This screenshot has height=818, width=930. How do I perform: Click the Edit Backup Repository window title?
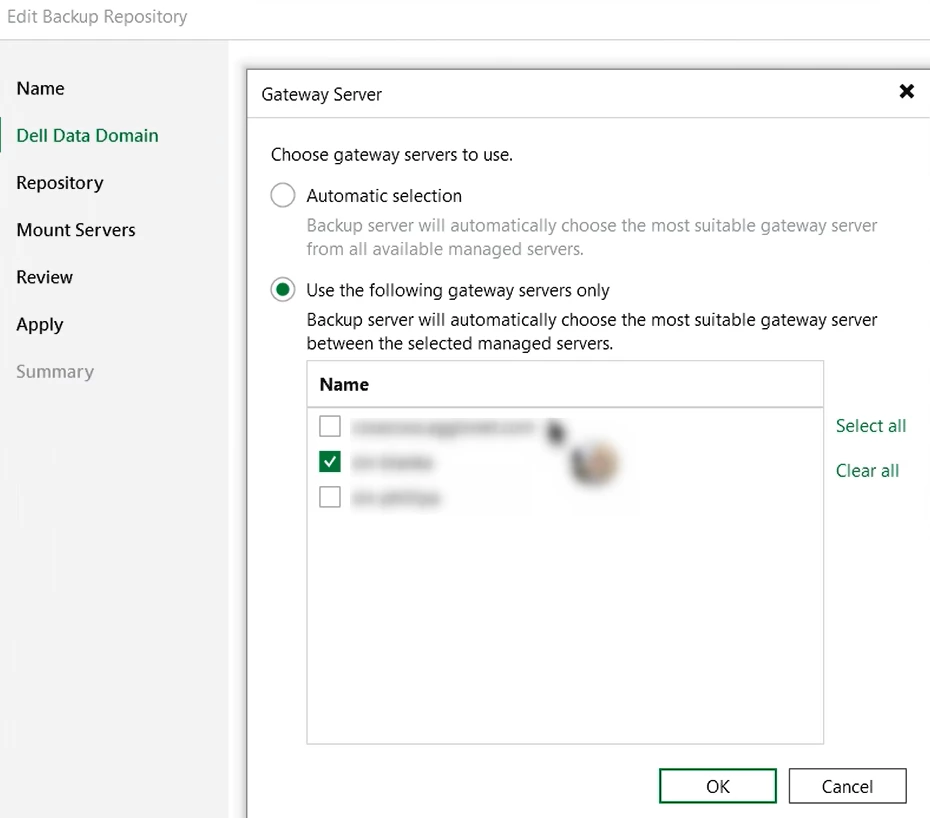pyautogui.click(x=97, y=17)
